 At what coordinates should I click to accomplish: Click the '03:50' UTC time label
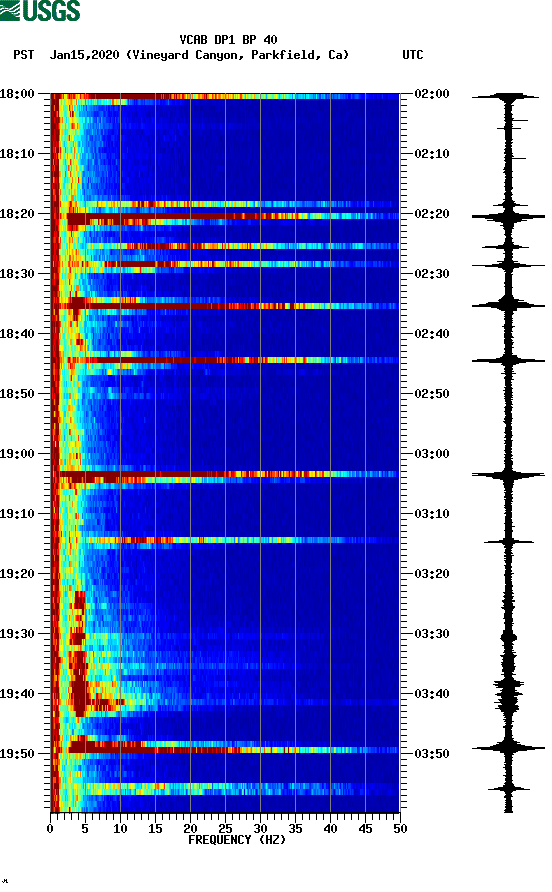pyautogui.click(x=432, y=754)
